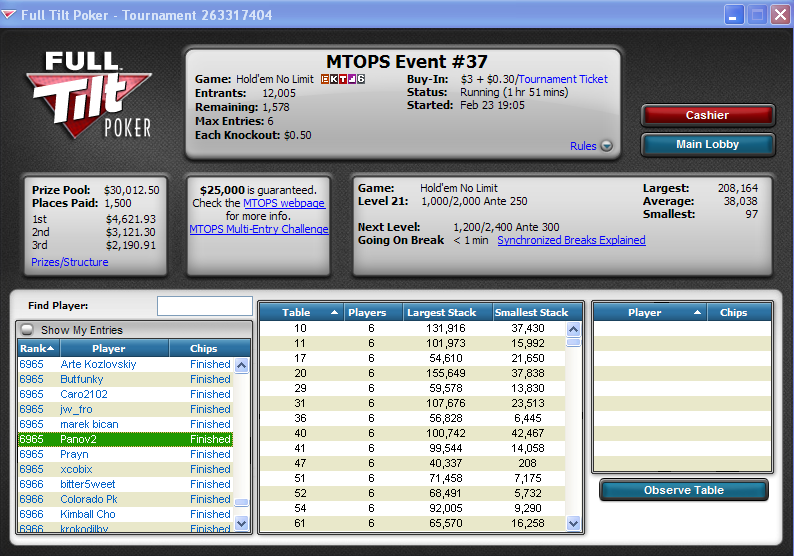
Task: Click the Full Tilt Poker logo
Action: (89, 95)
